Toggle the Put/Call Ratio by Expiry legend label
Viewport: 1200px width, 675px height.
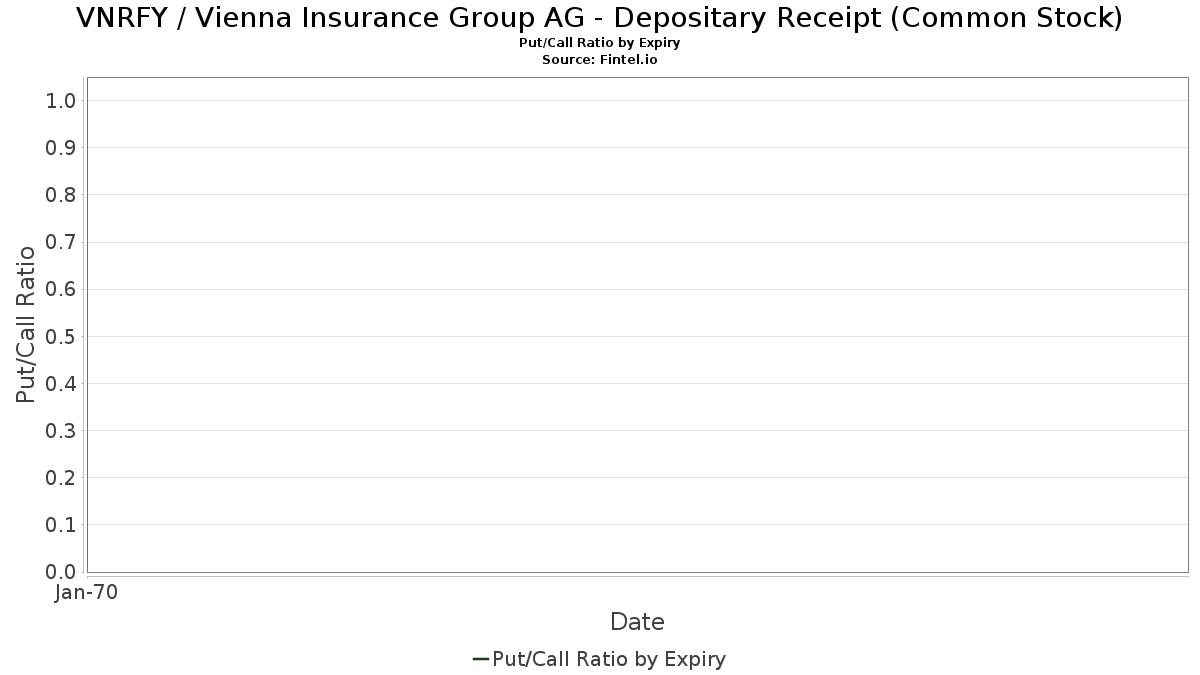[x=609, y=659]
